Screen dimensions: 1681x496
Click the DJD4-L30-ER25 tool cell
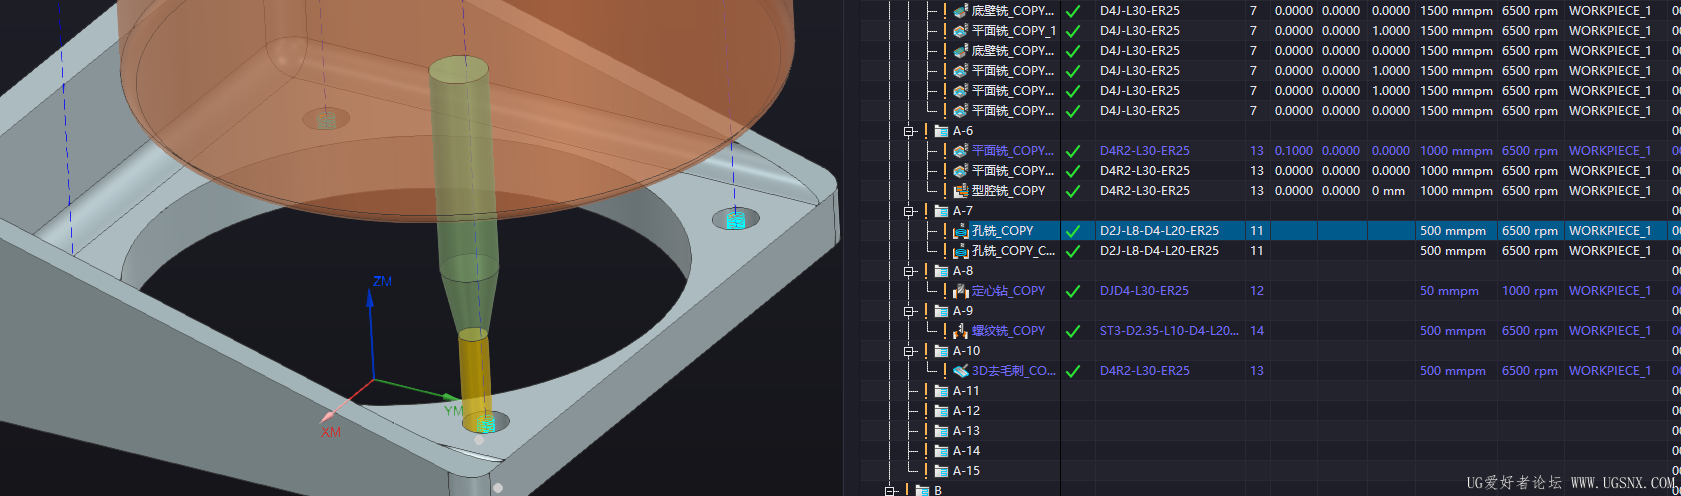(x=1144, y=291)
